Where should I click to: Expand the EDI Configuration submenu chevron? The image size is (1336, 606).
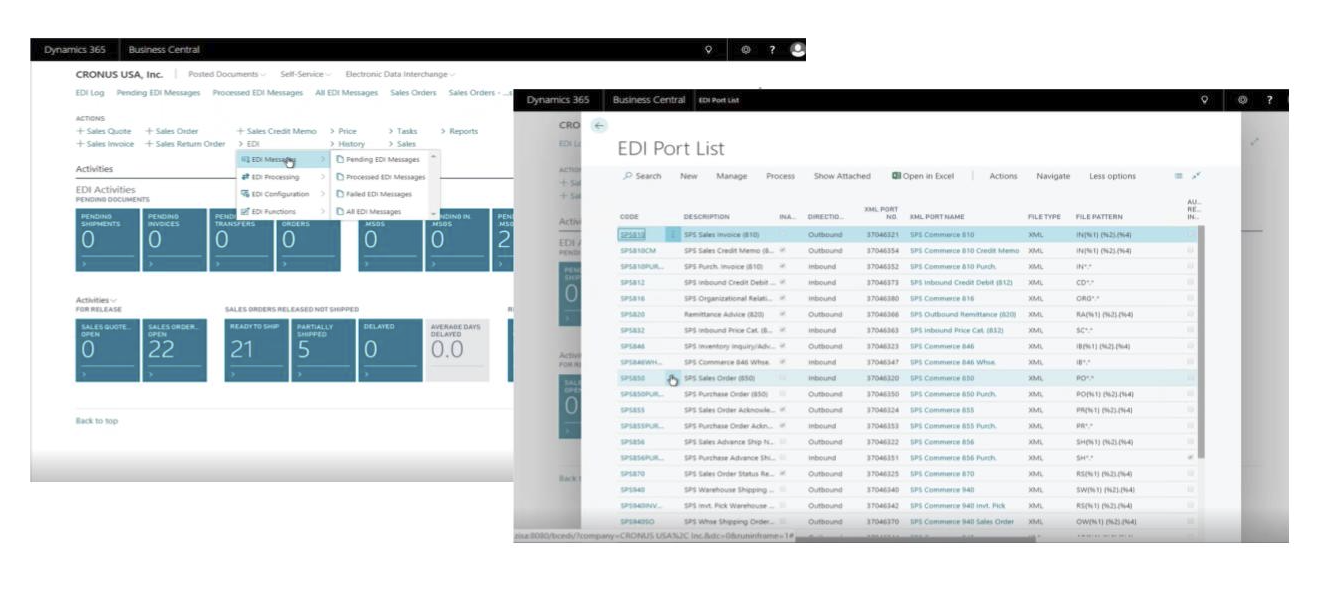[323, 193]
